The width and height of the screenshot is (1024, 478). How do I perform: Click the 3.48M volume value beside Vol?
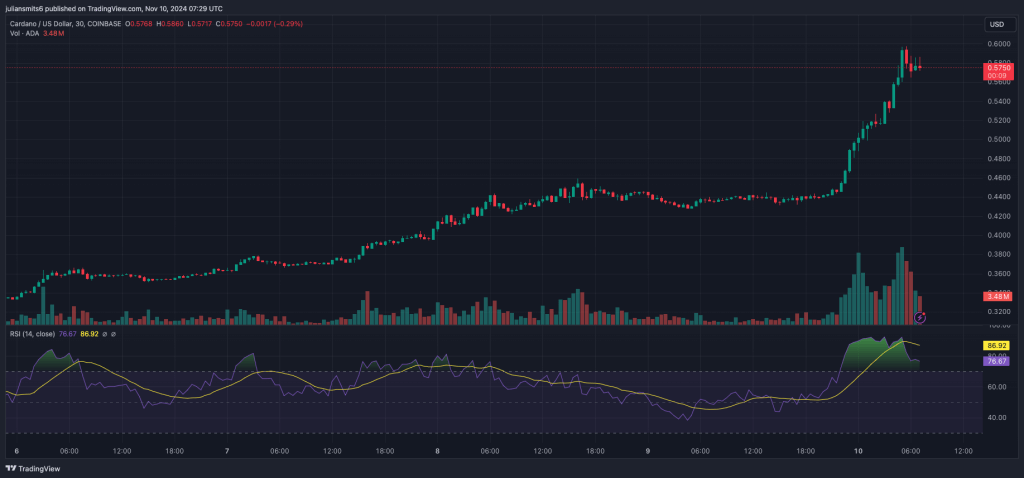(x=54, y=33)
